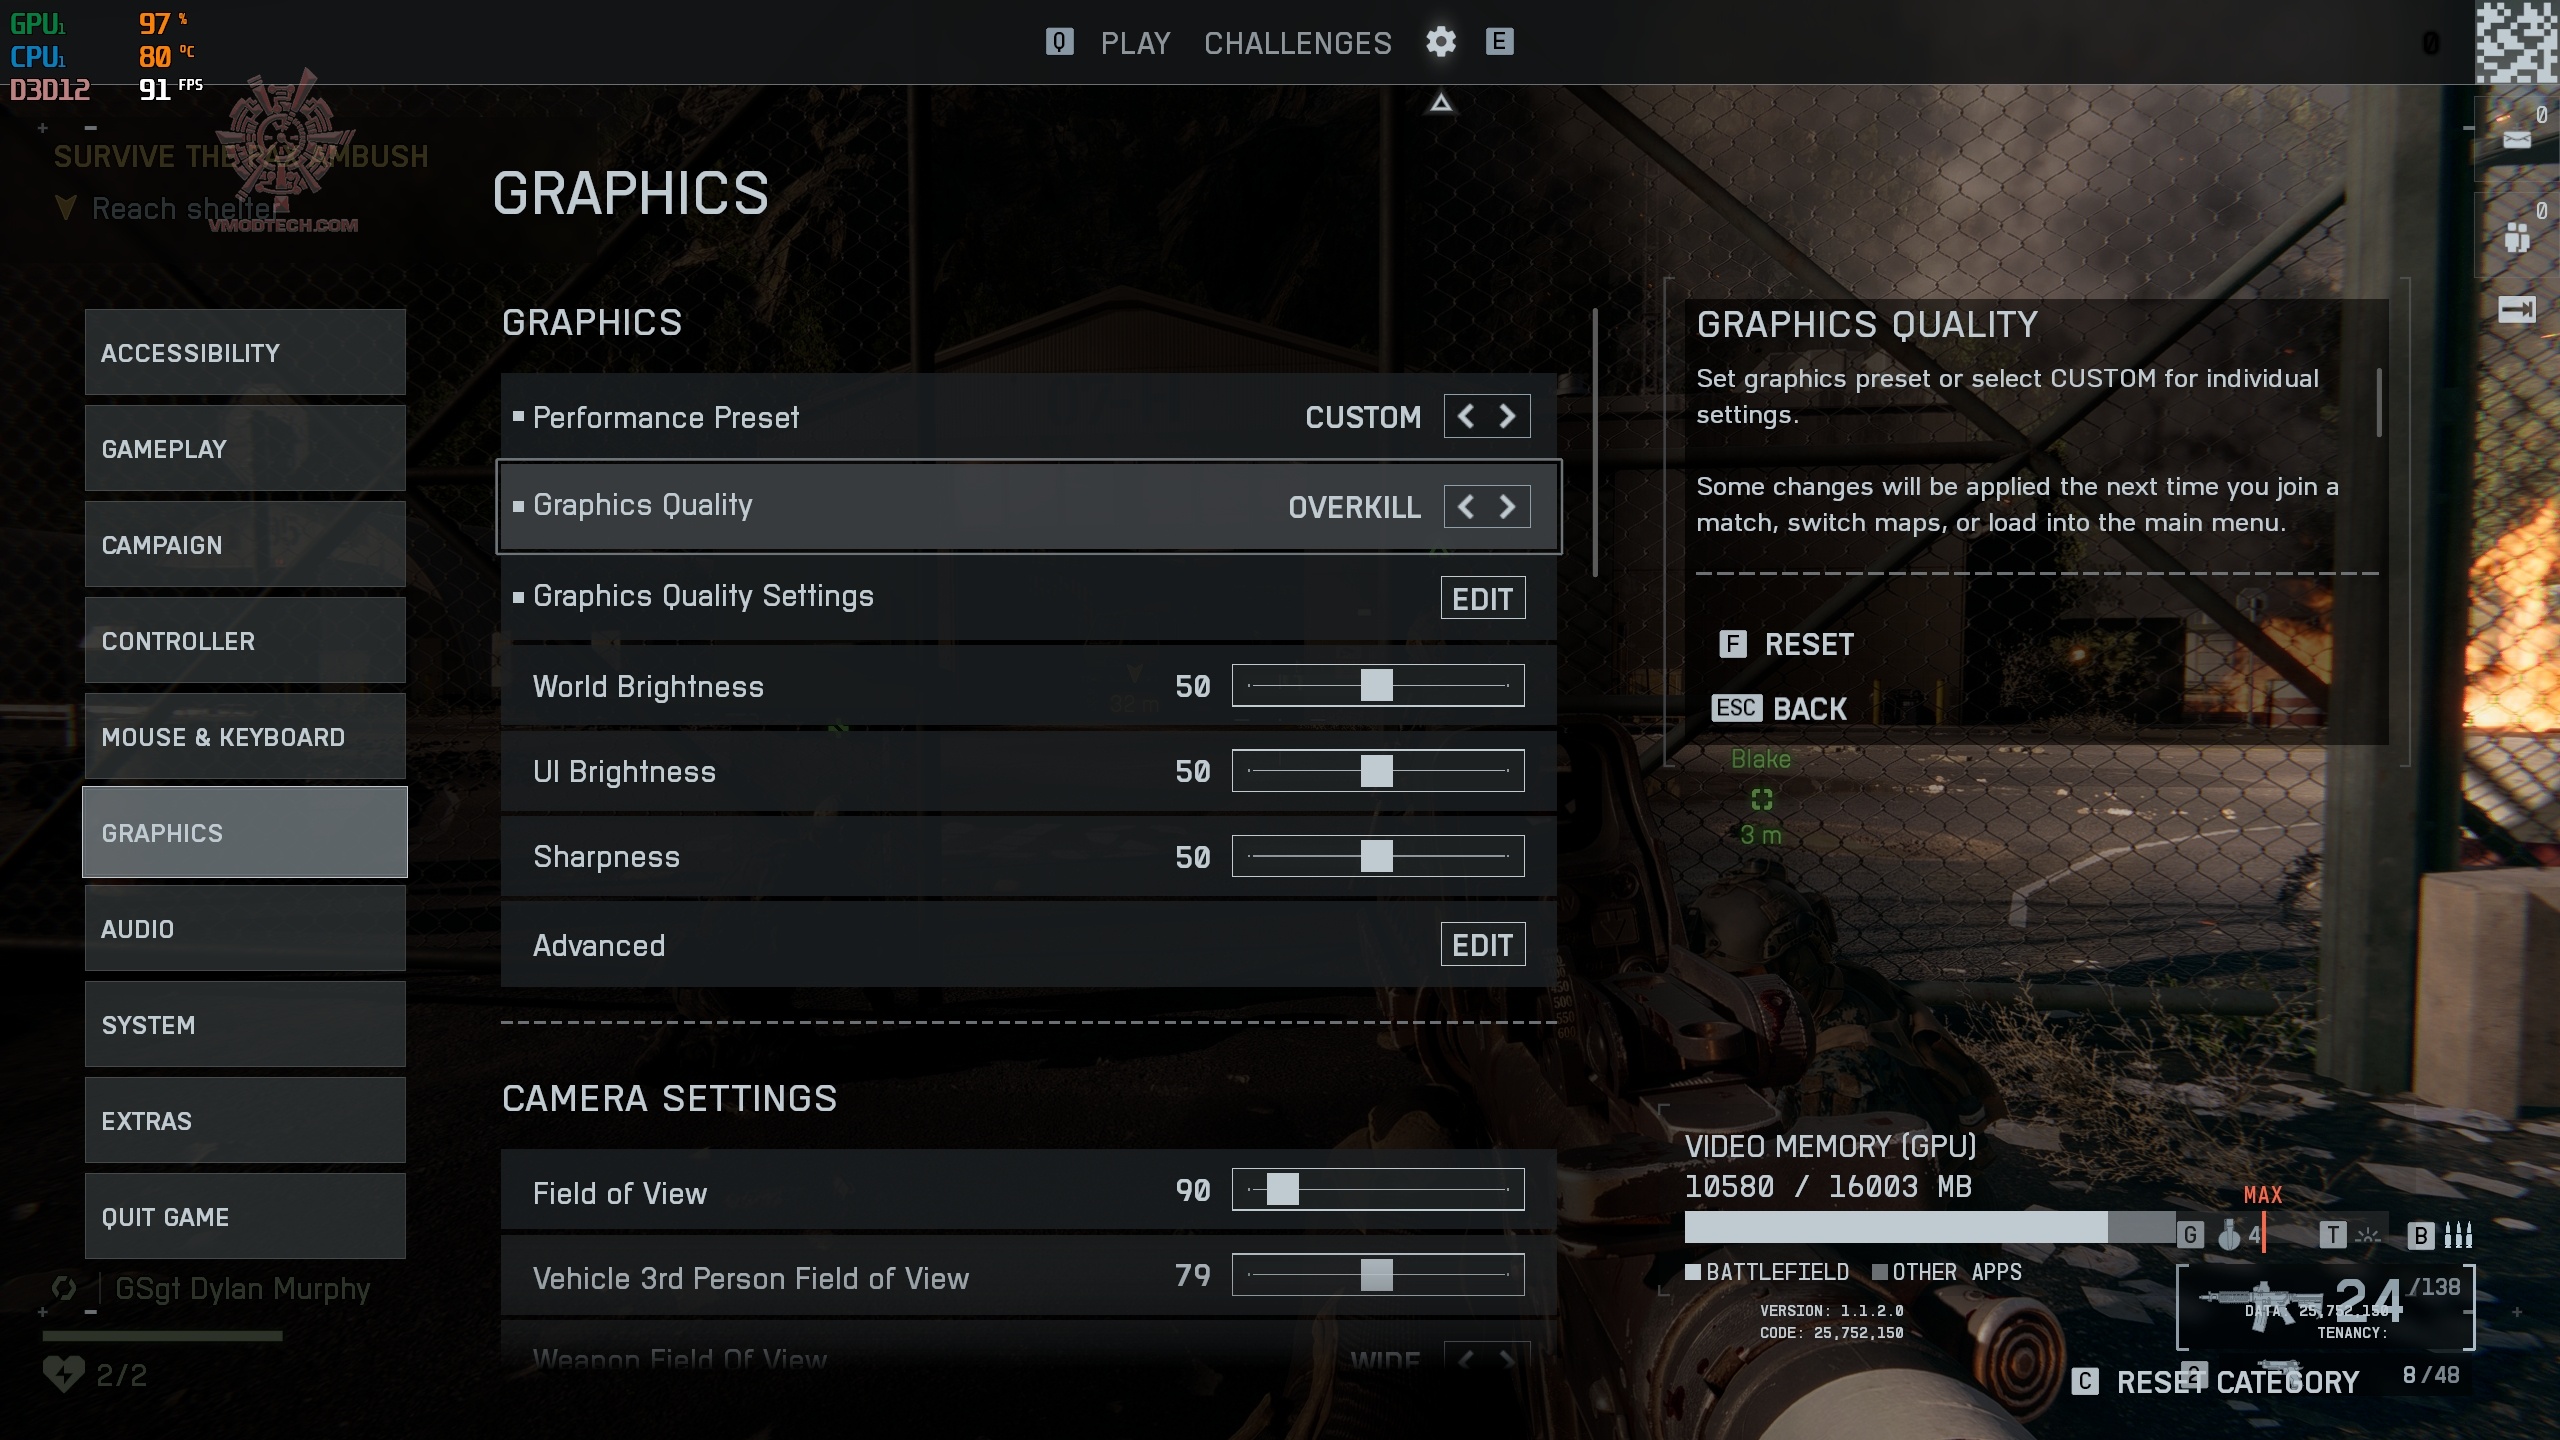Click the Field of View value 90
This screenshot has width=2560, height=1440.
point(1193,1190)
